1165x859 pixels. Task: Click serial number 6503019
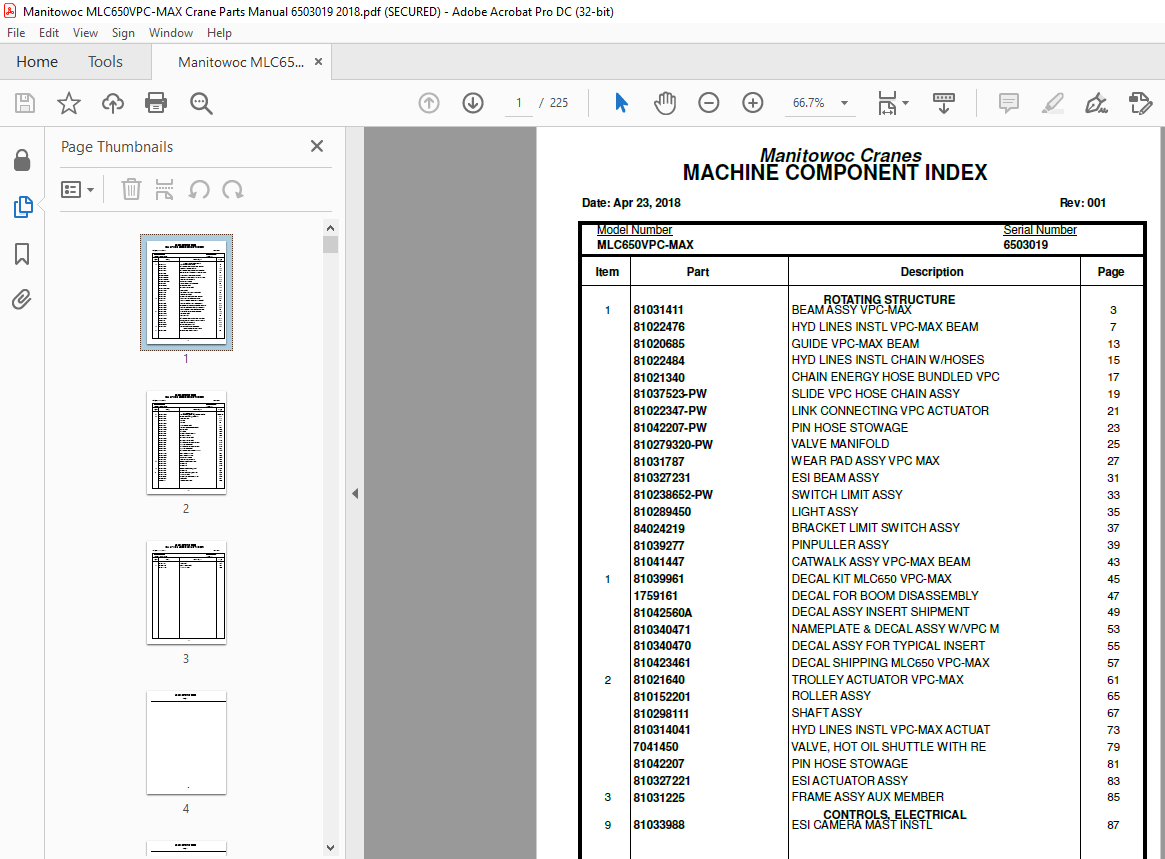[1025, 244]
